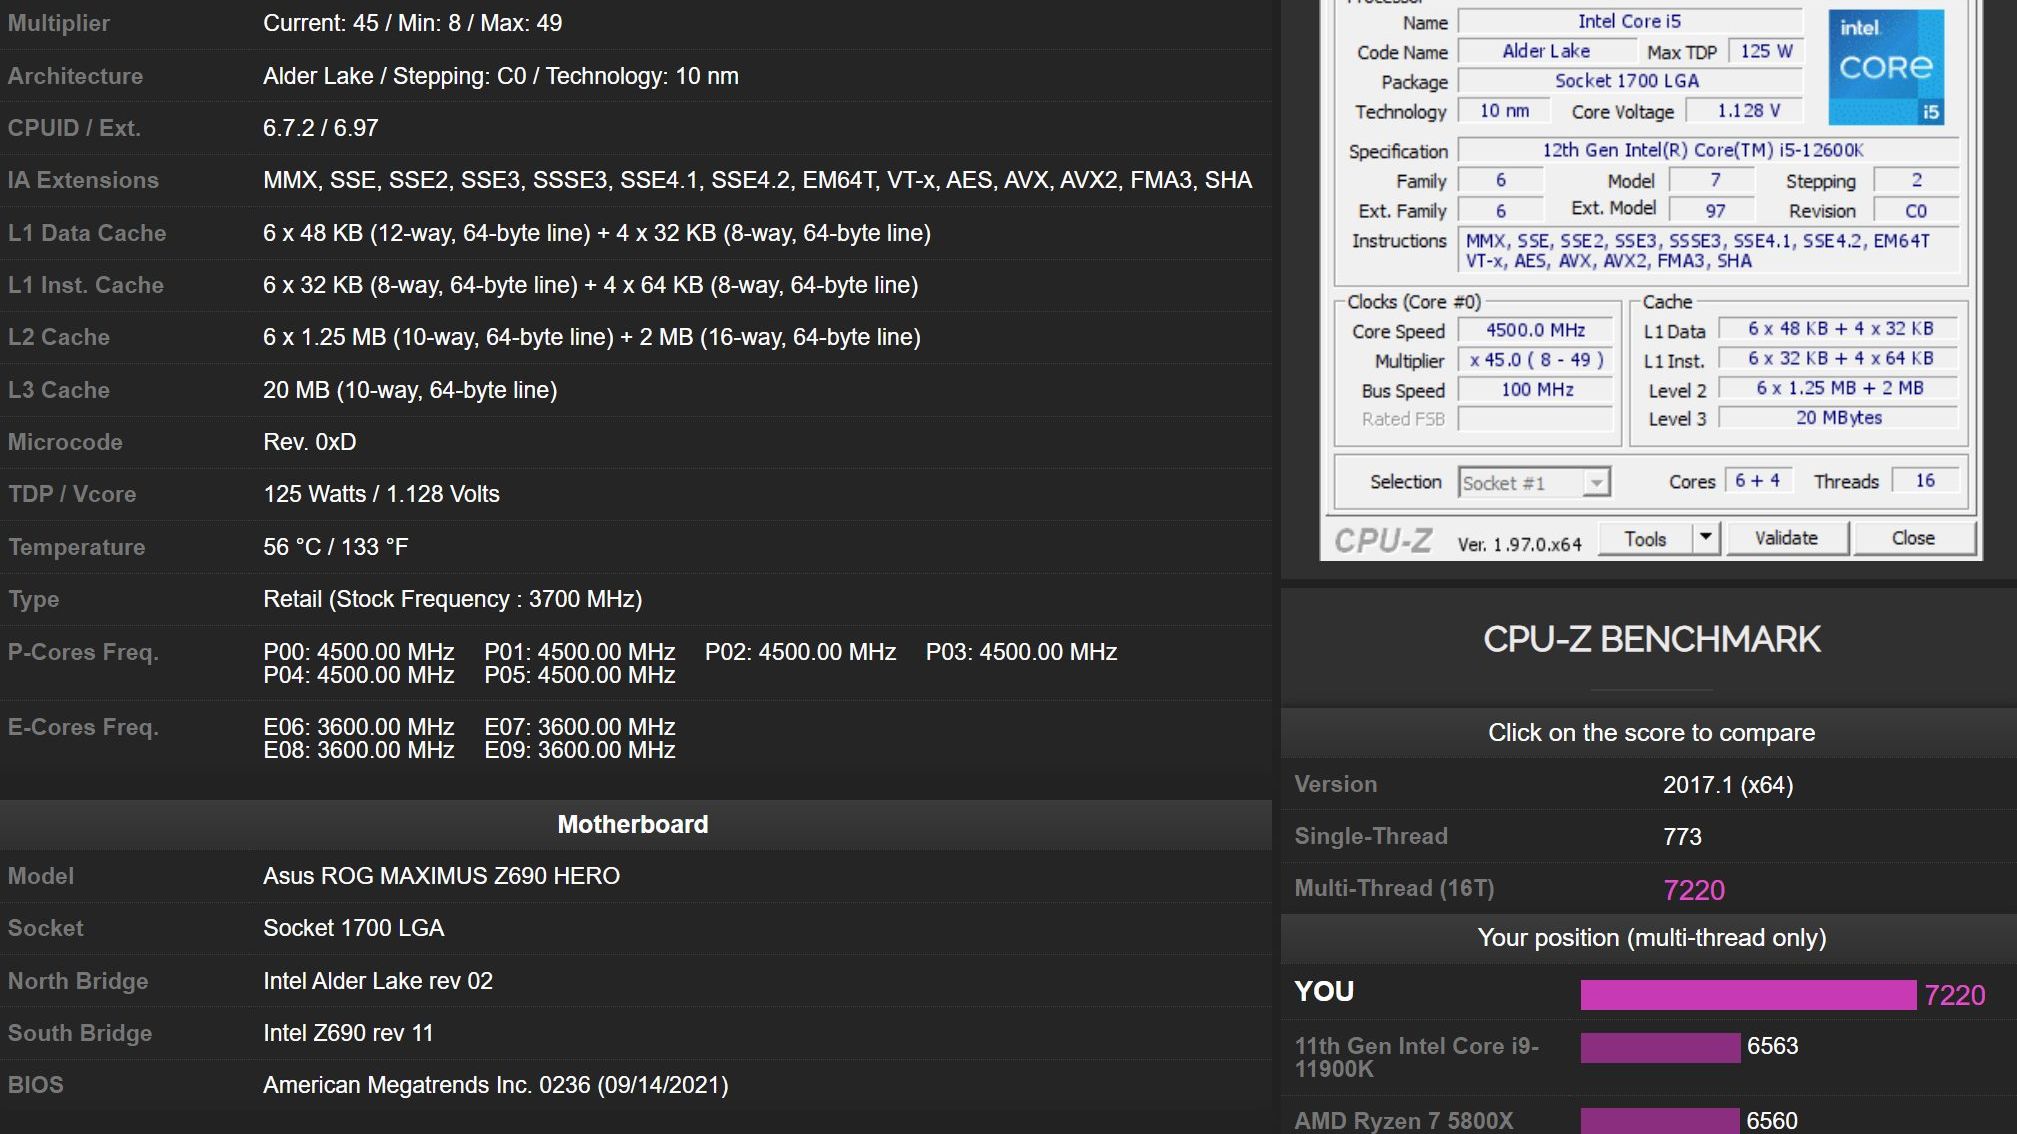Click the Core Speed field 4500.0 MHz
2017x1134 pixels.
click(x=1534, y=330)
